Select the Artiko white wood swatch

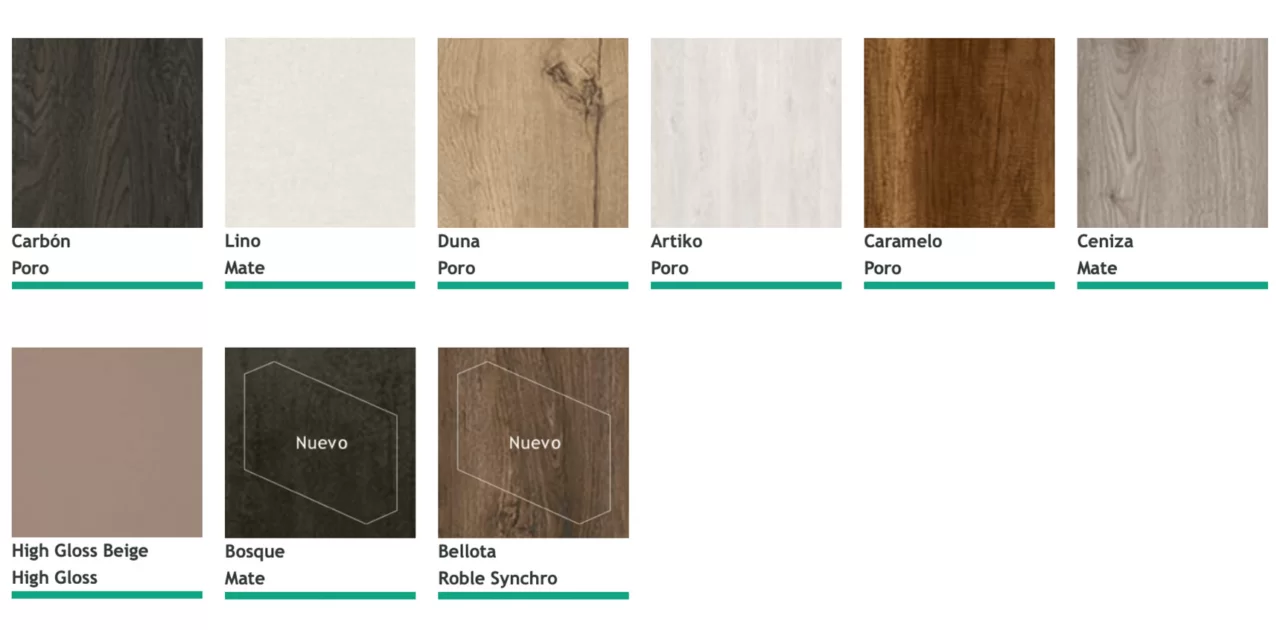(746, 133)
